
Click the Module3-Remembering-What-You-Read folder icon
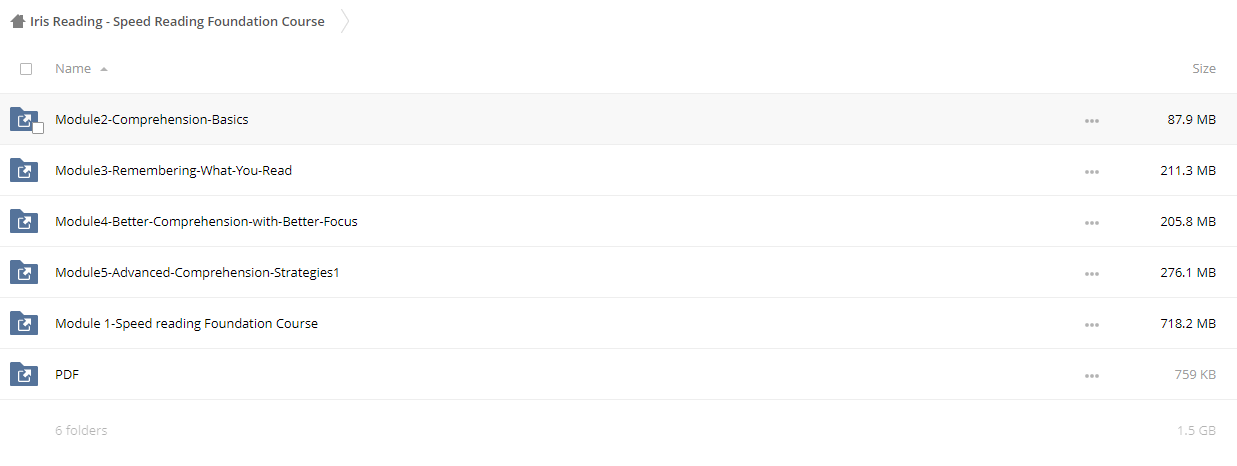(x=23, y=170)
